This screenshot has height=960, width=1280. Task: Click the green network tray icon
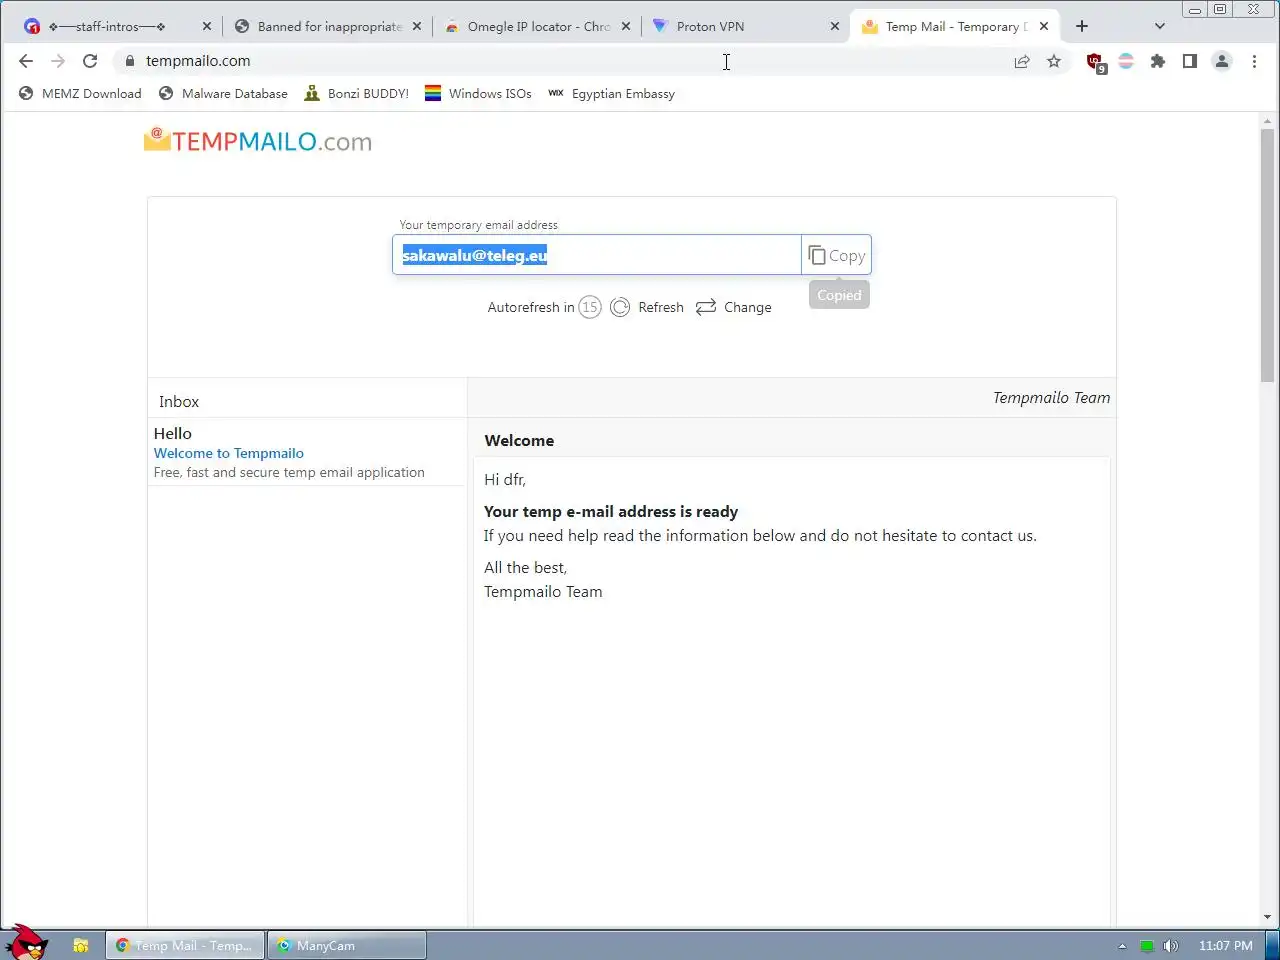pos(1147,945)
